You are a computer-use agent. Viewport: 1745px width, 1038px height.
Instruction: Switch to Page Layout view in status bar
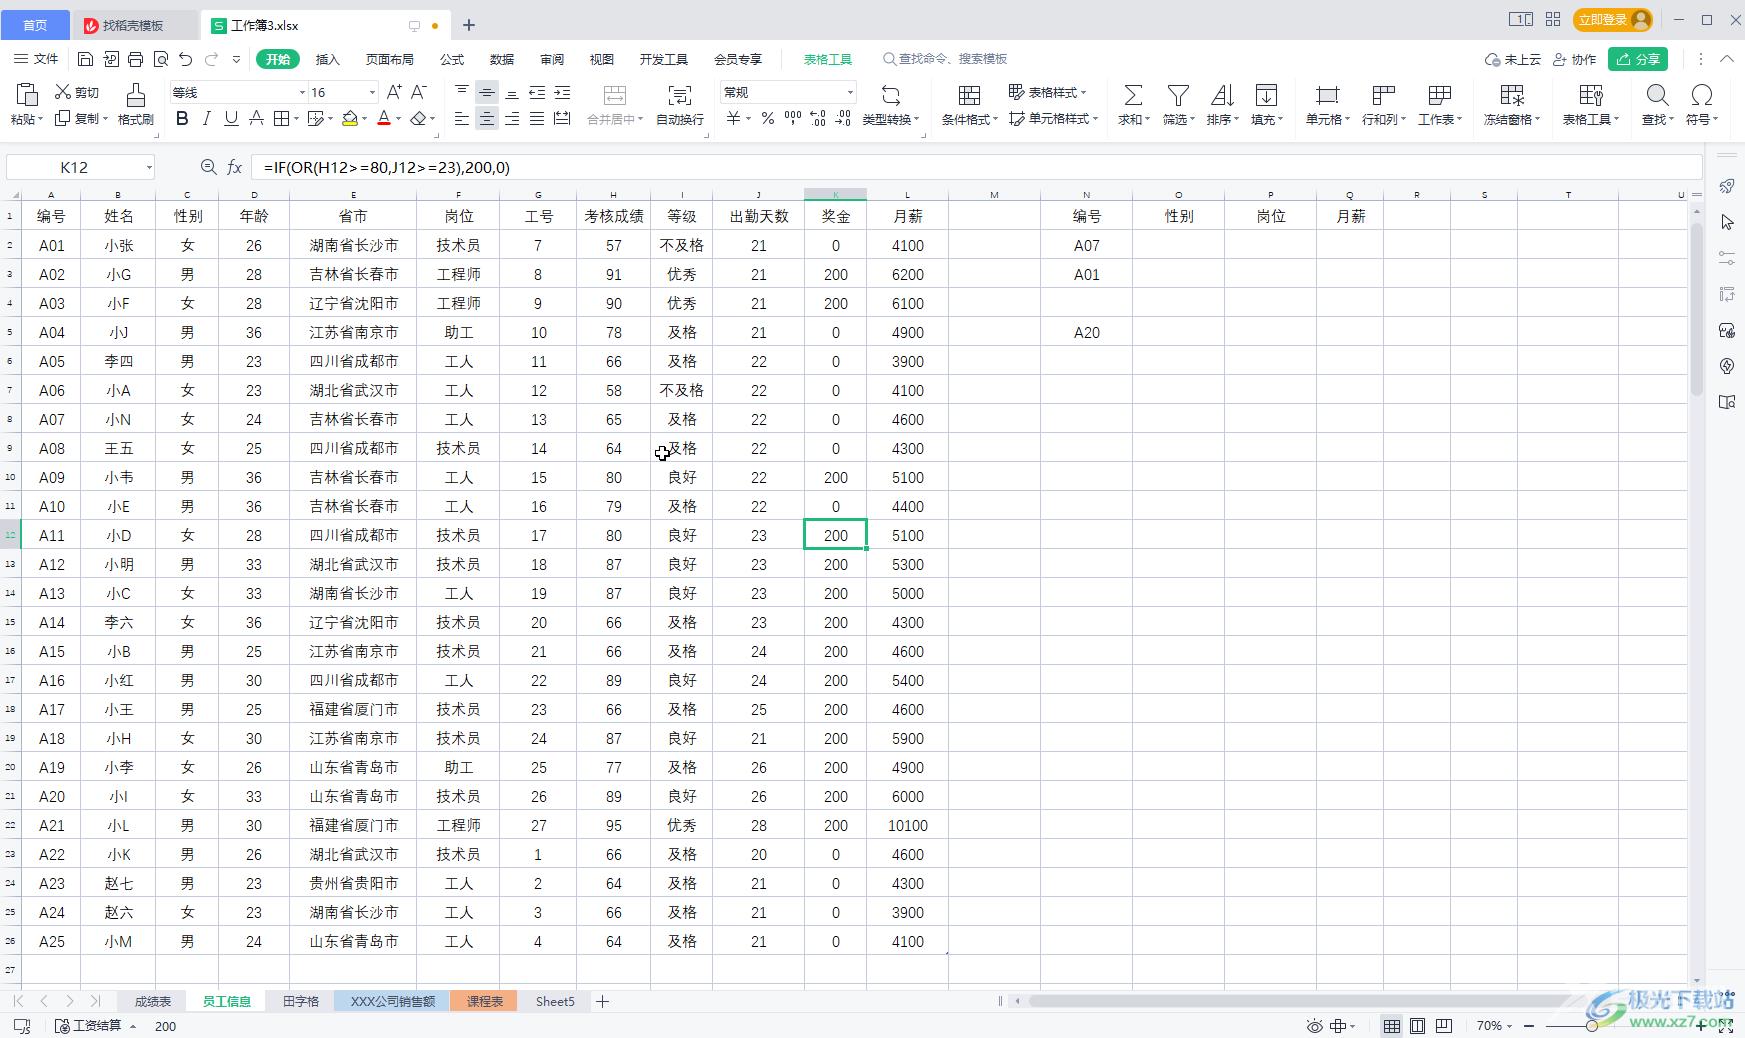(1417, 1026)
